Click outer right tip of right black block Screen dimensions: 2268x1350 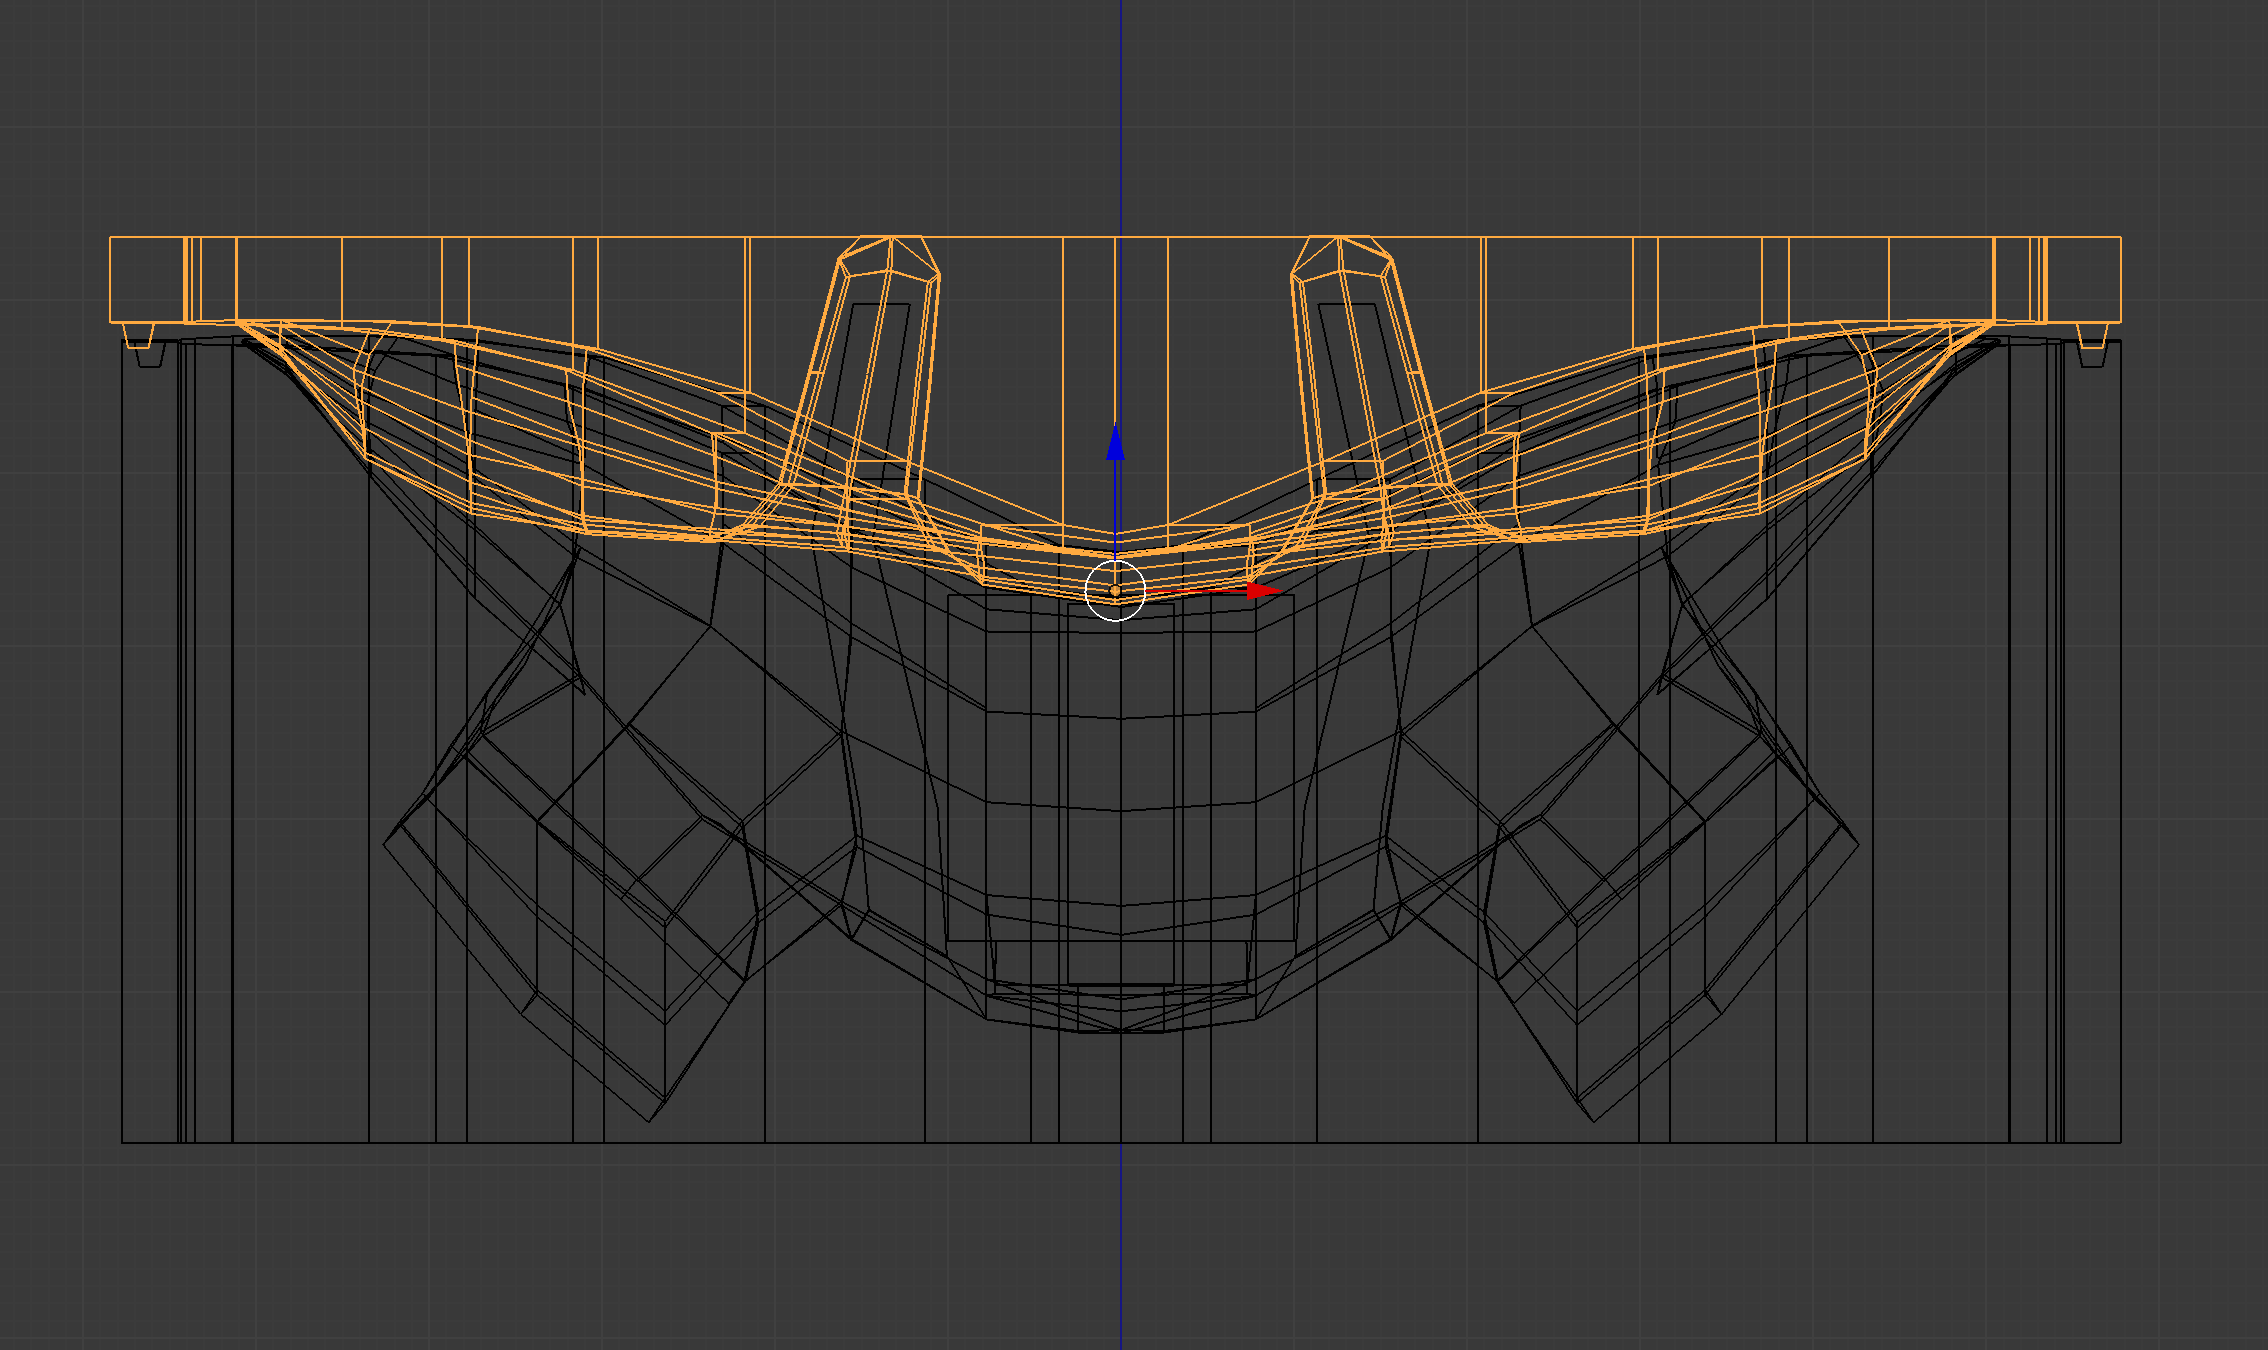pyautogui.click(x=1857, y=843)
